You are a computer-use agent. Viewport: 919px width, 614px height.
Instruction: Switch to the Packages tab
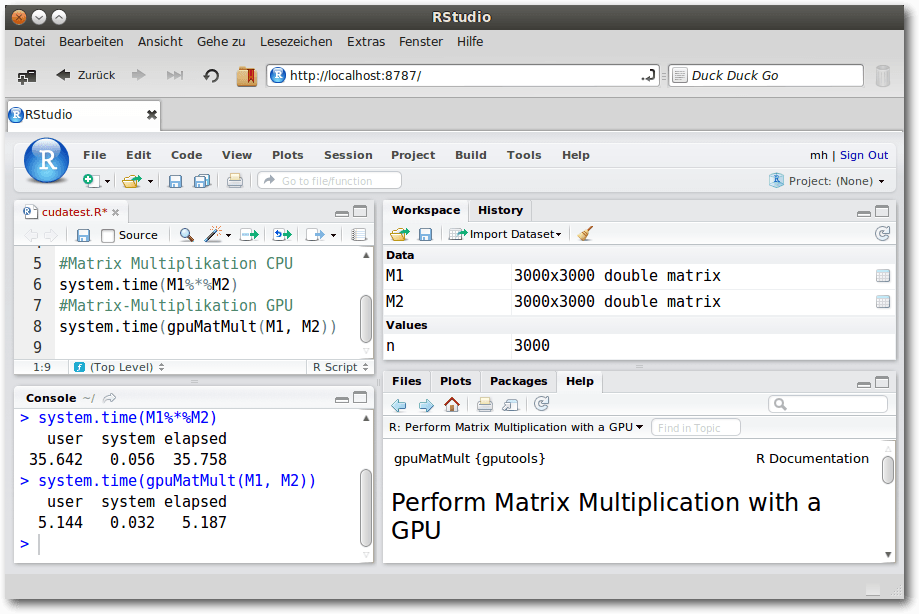[x=518, y=381]
